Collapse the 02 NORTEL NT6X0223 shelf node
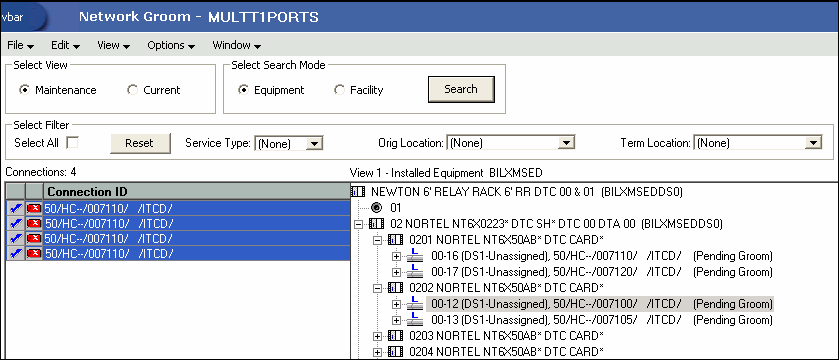This screenshot has width=839, height=360. [x=359, y=224]
